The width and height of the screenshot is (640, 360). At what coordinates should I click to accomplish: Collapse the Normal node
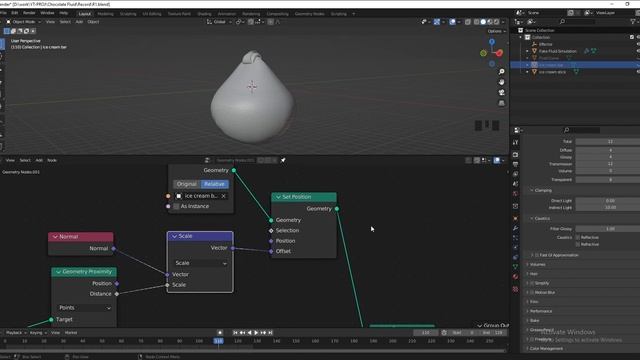55,237
